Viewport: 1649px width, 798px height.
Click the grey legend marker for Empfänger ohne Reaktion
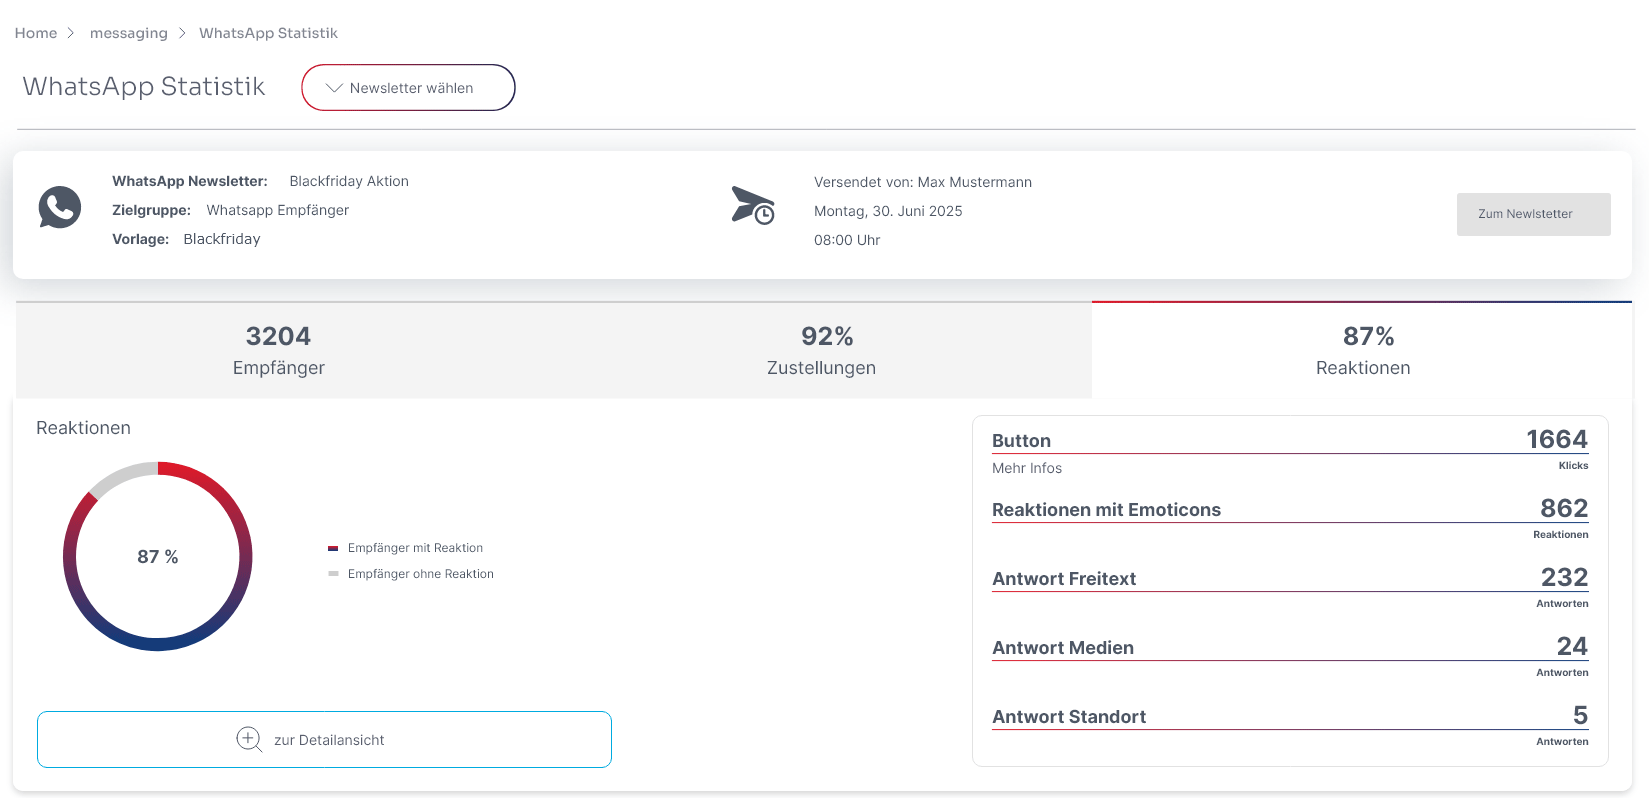333,574
